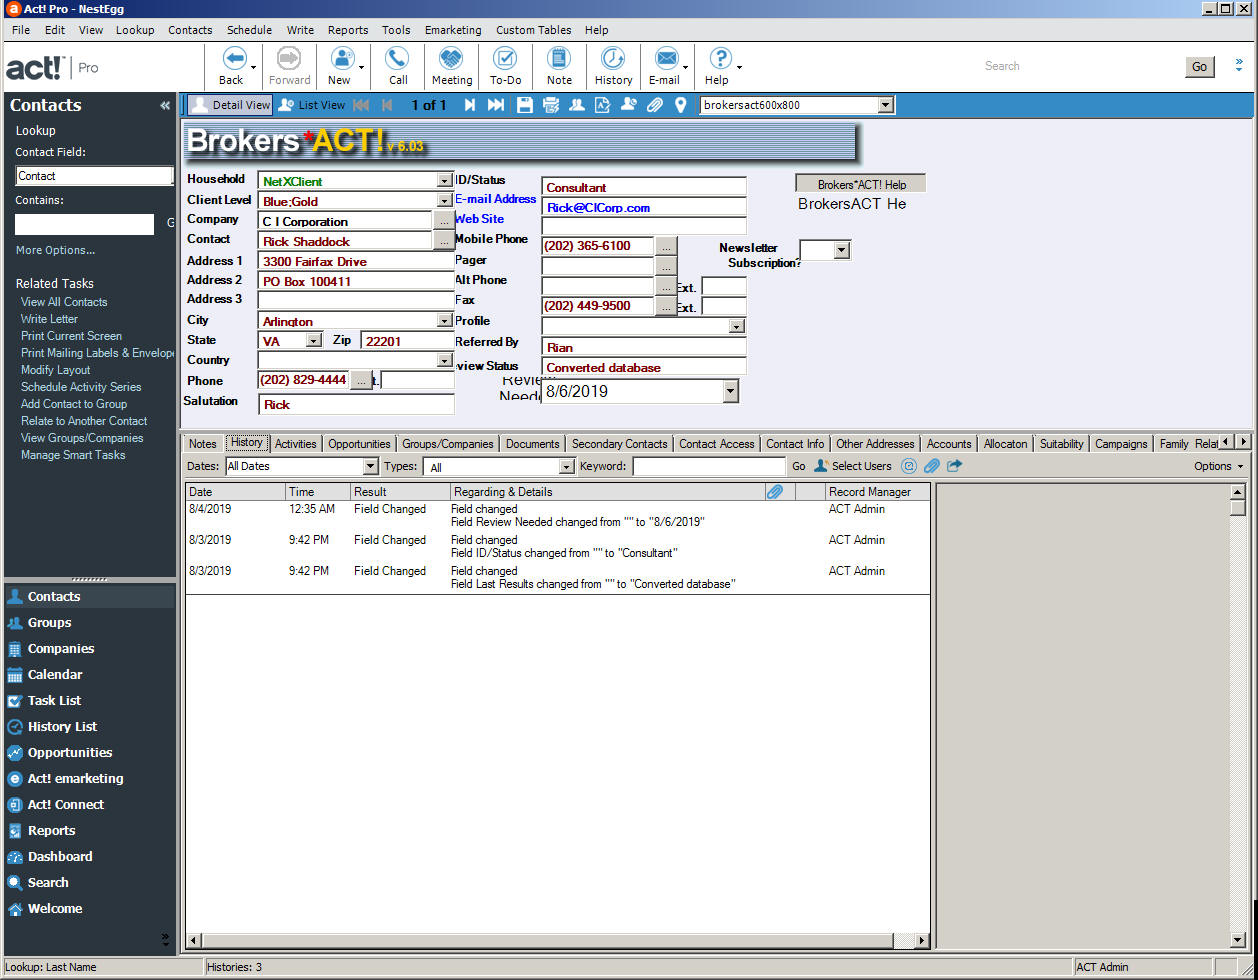1258x980 pixels.
Task: Go to the next record arrow
Action: coord(469,105)
